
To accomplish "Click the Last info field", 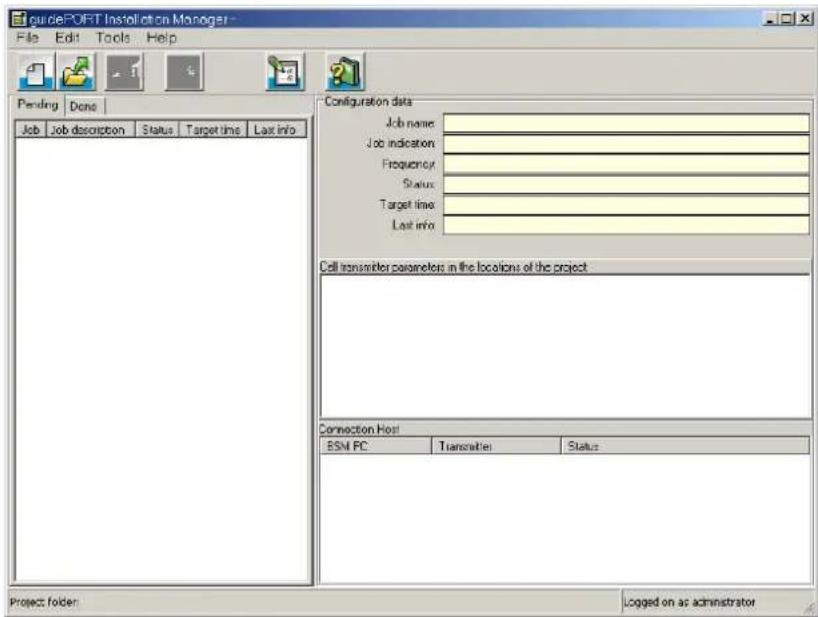I will coord(627,225).
